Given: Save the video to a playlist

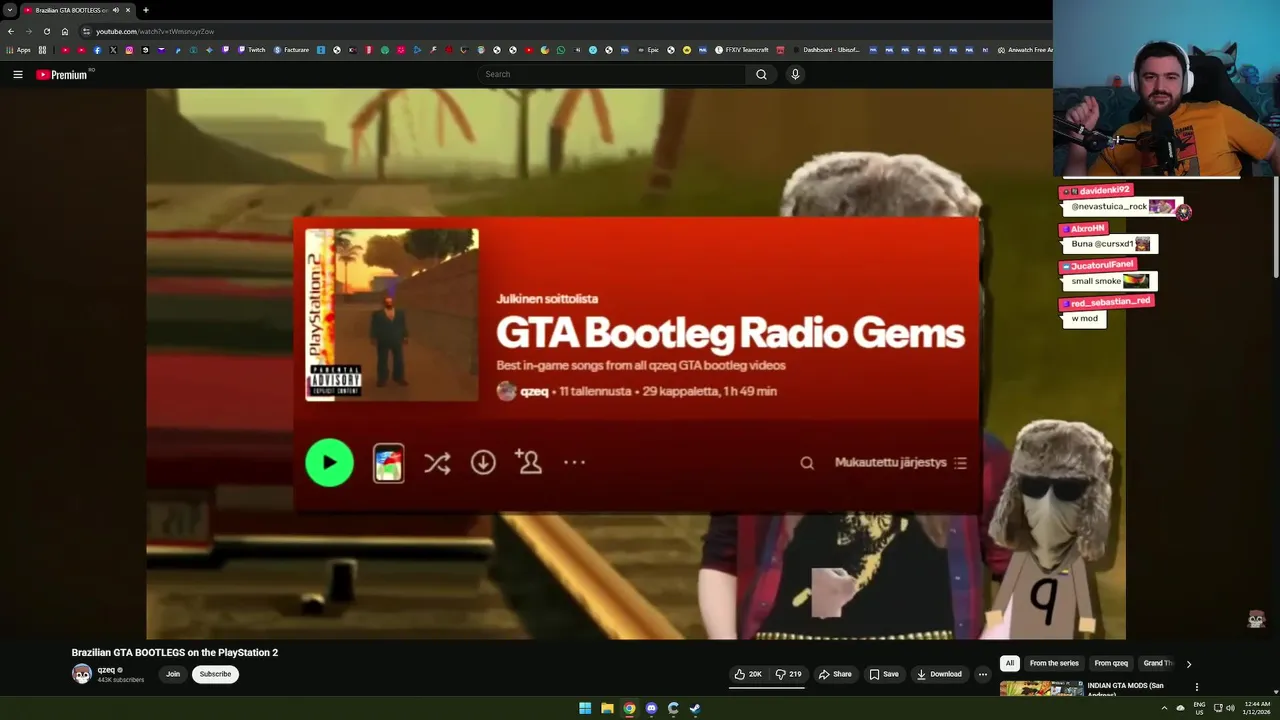Looking at the screenshot, I should click(x=883, y=674).
